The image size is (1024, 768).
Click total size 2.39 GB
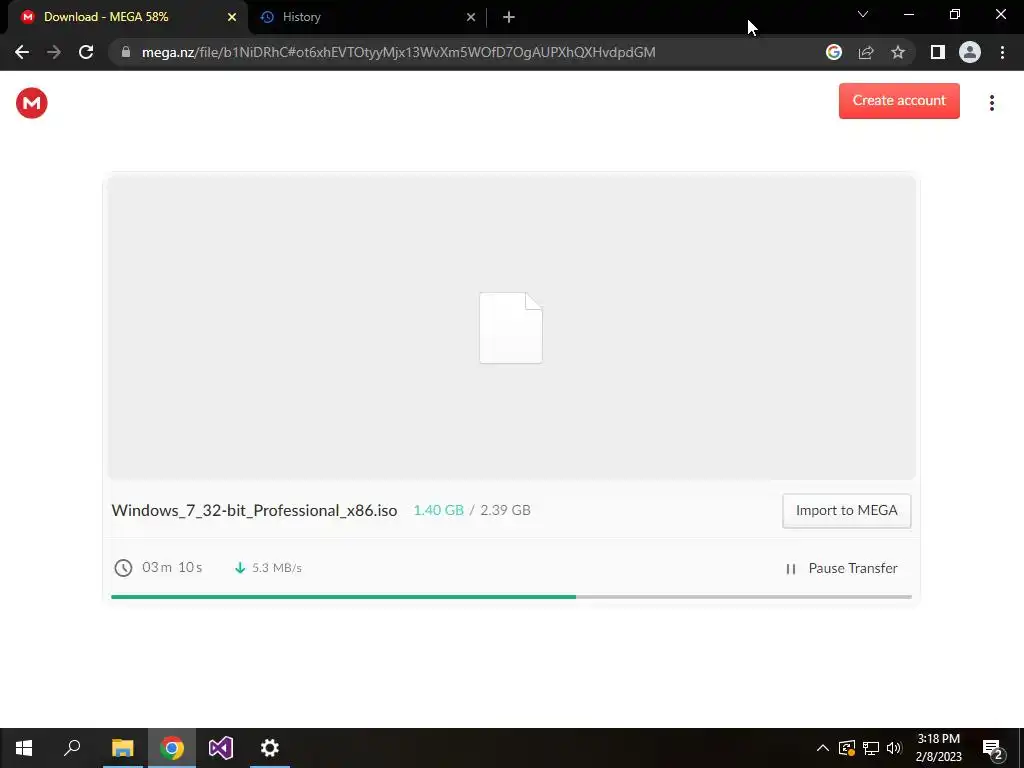505,510
